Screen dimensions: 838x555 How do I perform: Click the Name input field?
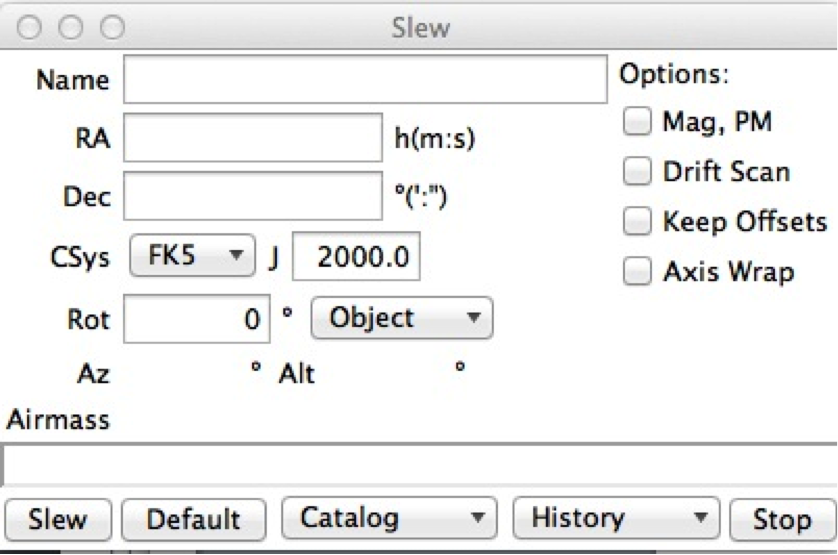(x=365, y=80)
